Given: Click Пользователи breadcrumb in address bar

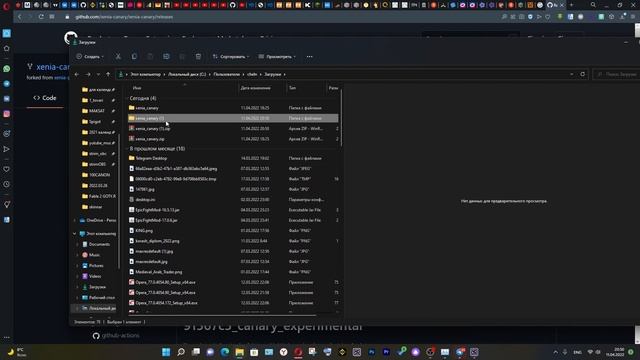Looking at the screenshot, I should [x=227, y=74].
